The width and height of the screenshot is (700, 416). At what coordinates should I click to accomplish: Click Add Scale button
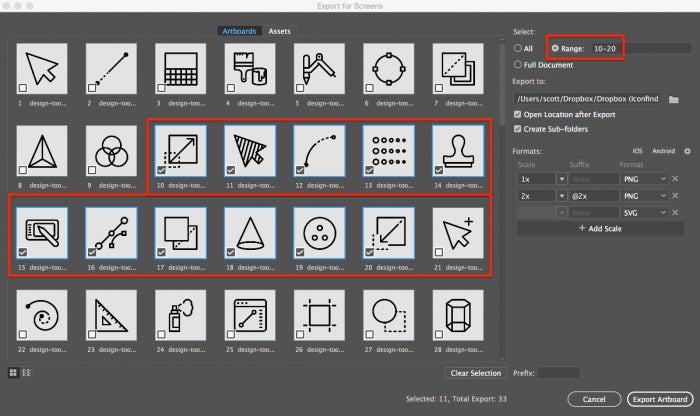600,229
